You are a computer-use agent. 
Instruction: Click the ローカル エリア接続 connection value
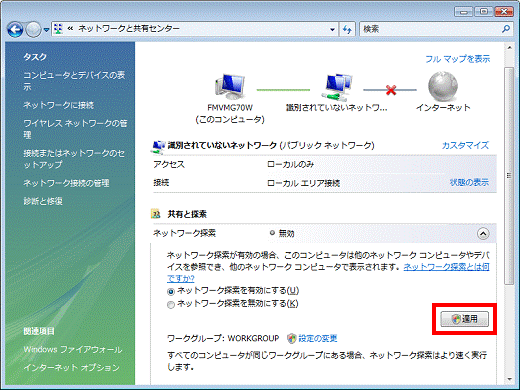tap(303, 183)
